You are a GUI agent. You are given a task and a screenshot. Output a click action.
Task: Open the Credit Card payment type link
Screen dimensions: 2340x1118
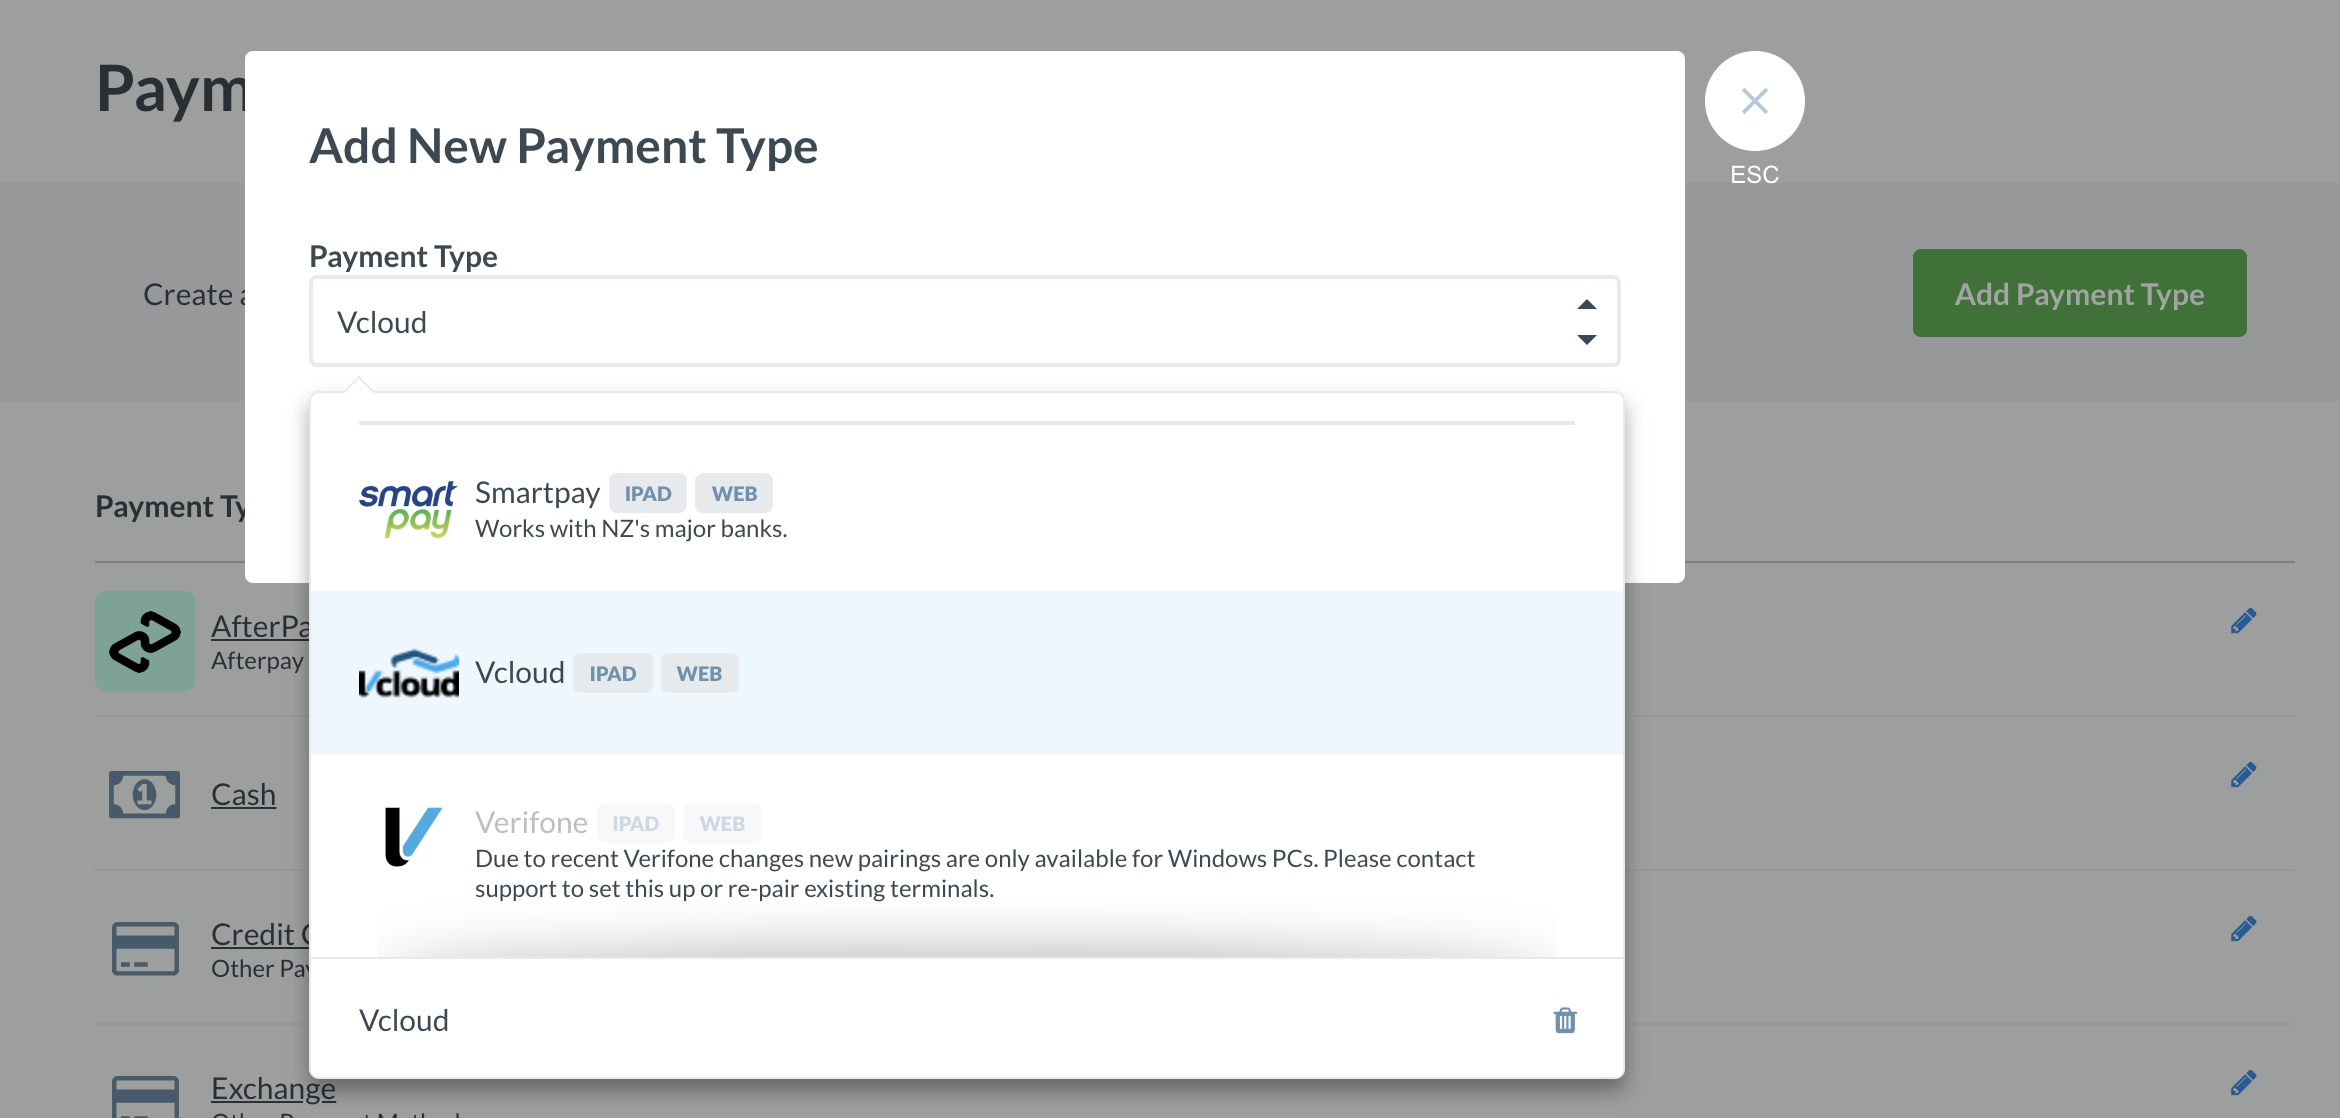coord(260,934)
